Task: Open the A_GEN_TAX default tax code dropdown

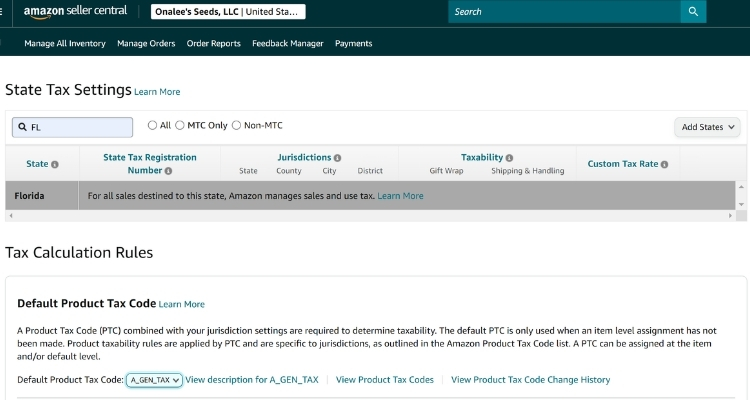Action: point(154,380)
